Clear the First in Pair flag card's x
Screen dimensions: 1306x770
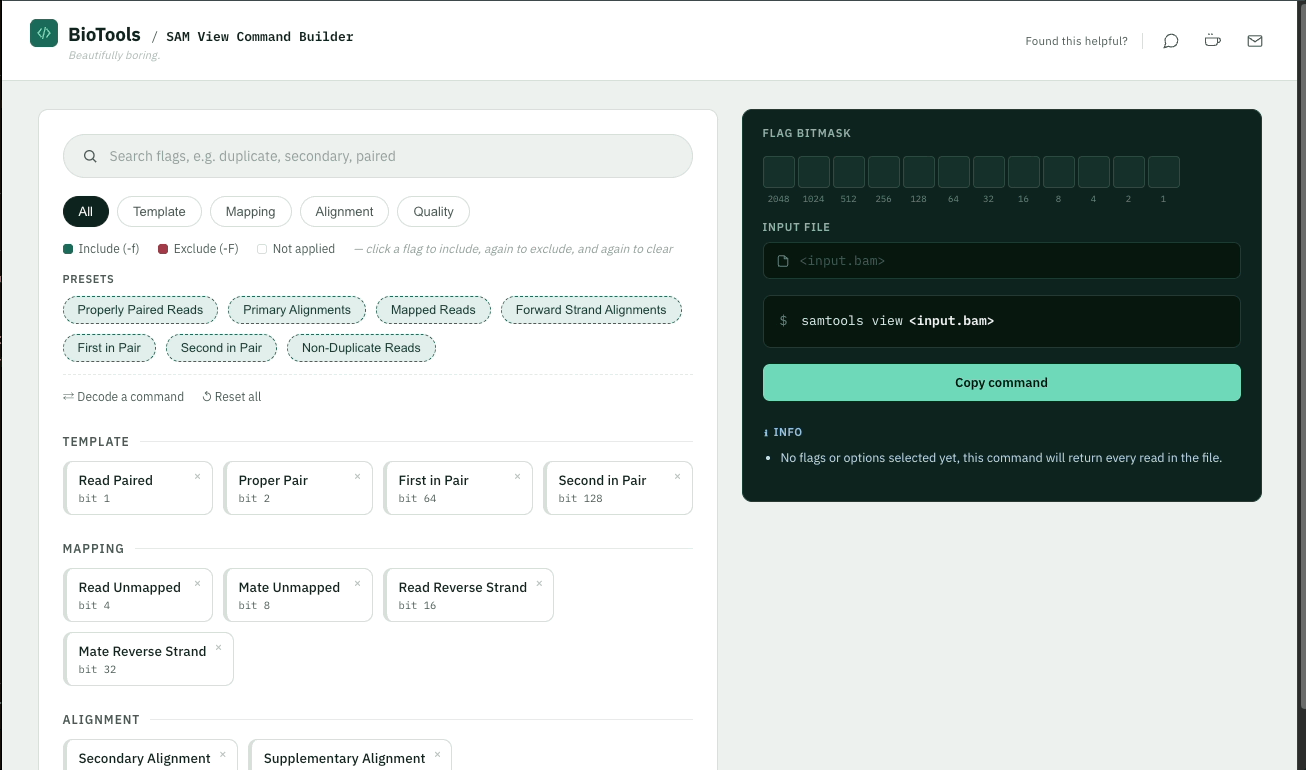click(x=518, y=476)
